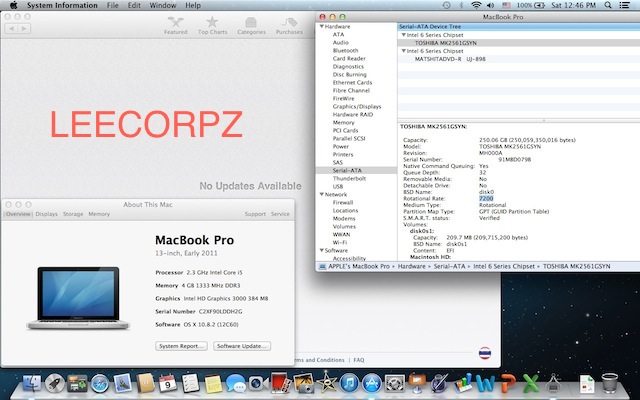Open Microsoft PowerPoint P icon
The height and width of the screenshot is (400, 640).
coord(508,384)
